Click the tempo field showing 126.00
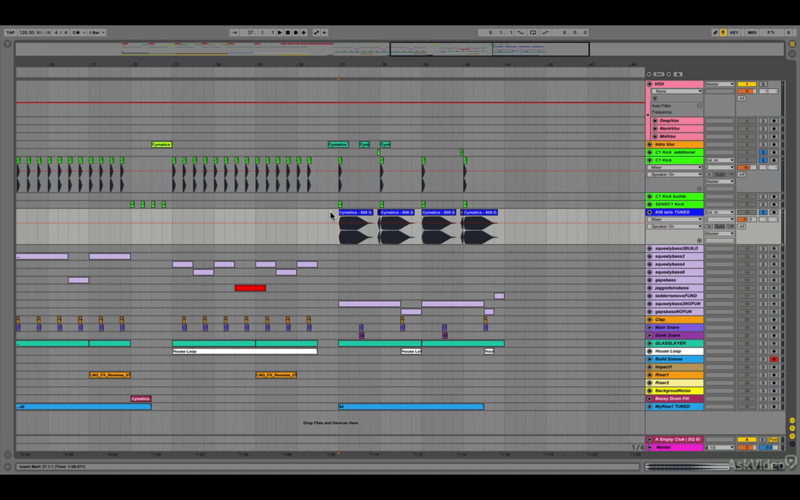Screen dimensions: 800x500 click(27, 33)
